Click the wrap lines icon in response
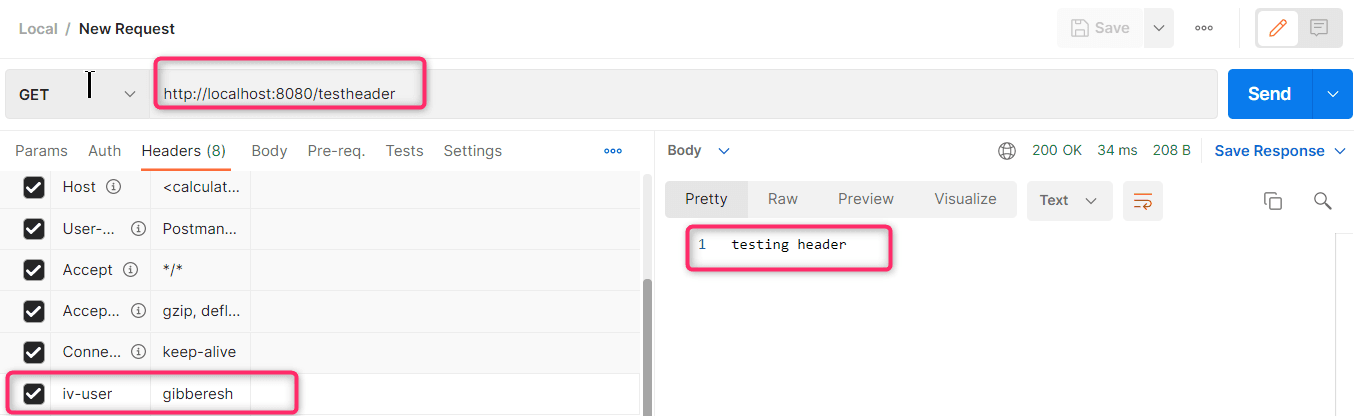Viewport: 1354px width, 416px height. pyautogui.click(x=1143, y=200)
